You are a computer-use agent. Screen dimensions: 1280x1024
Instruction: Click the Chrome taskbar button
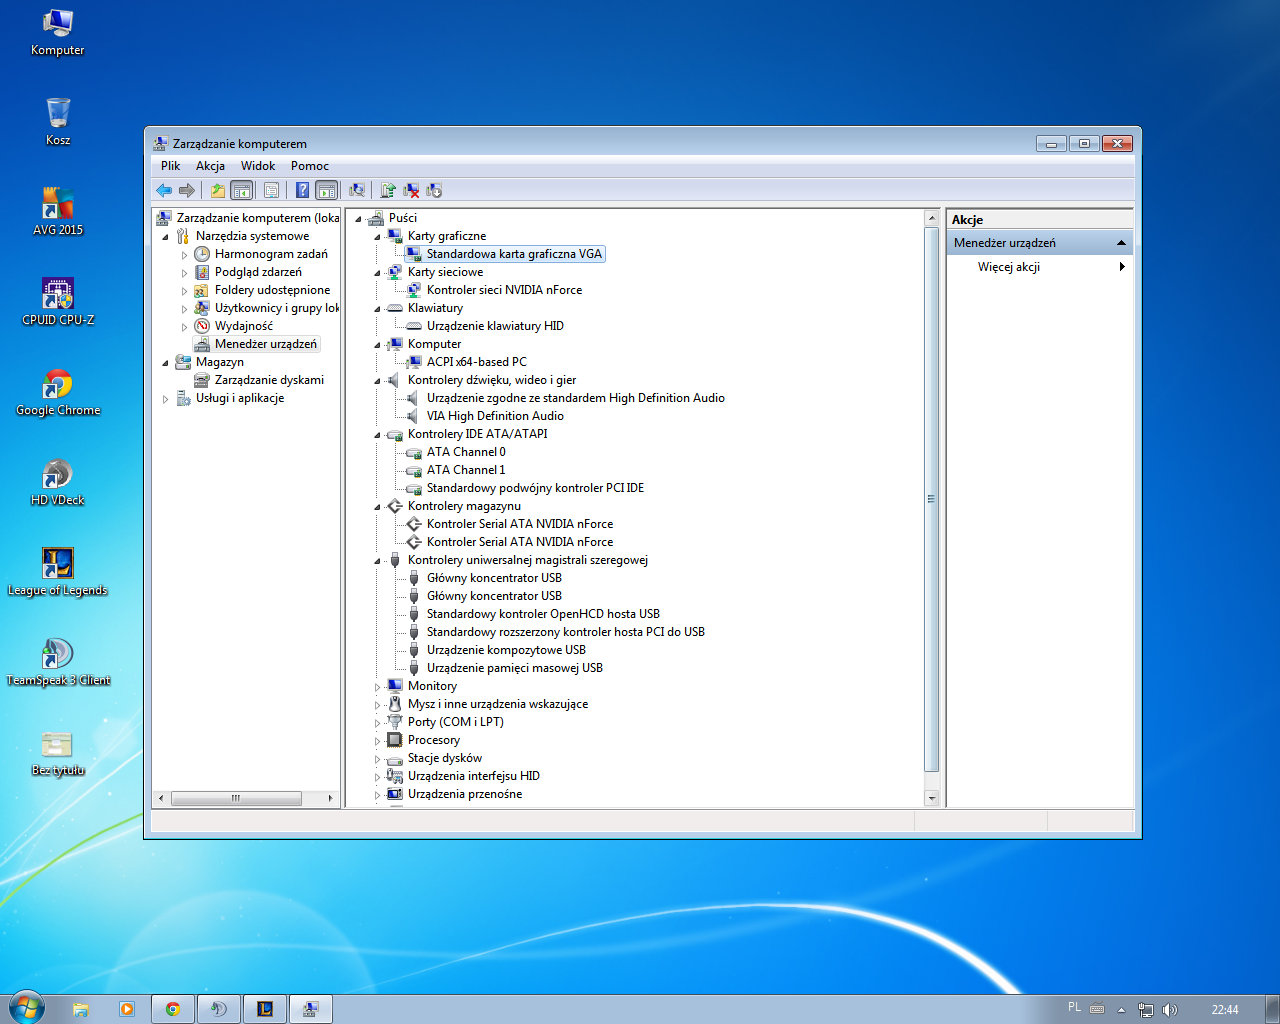(173, 1009)
